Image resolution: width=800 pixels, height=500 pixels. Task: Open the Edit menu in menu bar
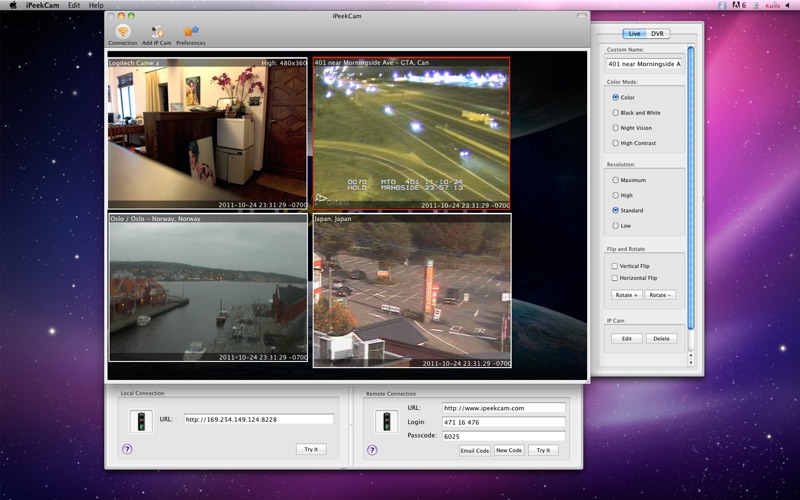pos(74,5)
